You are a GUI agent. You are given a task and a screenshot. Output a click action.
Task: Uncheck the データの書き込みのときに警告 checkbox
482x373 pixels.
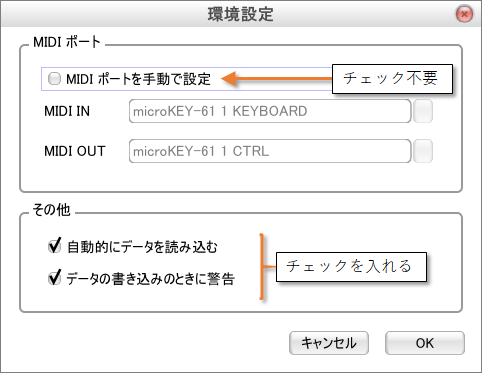pos(54,278)
